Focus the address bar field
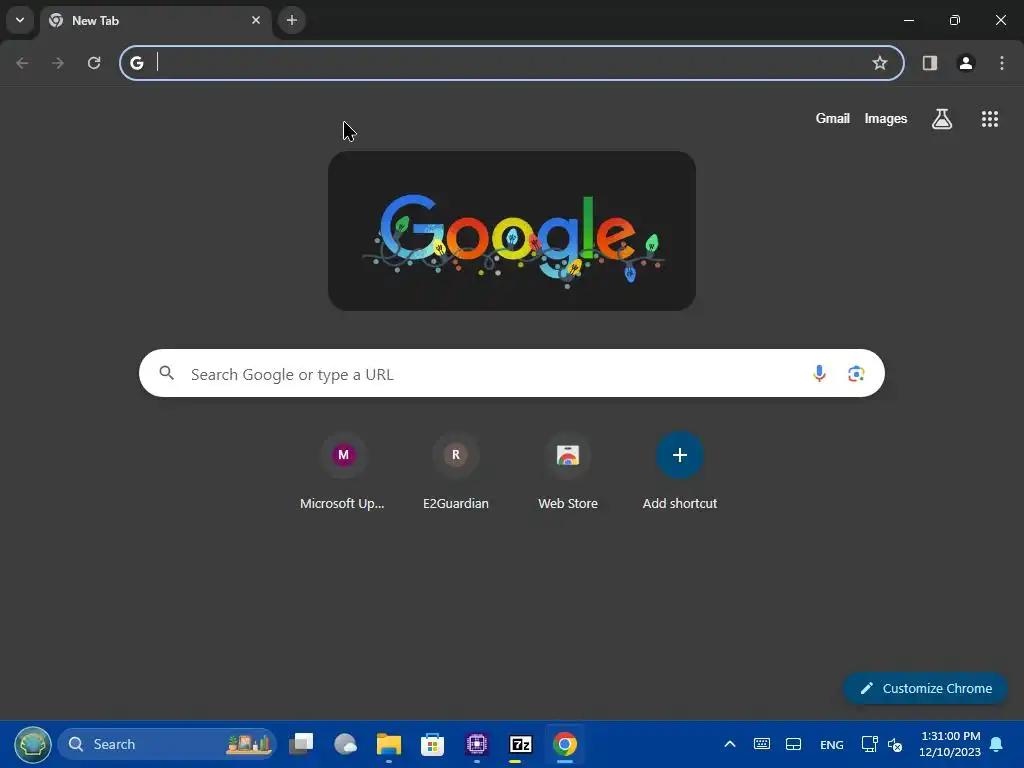1024x768 pixels. click(512, 63)
